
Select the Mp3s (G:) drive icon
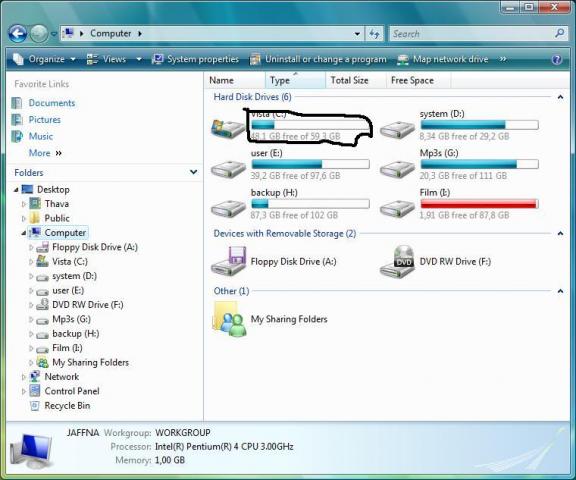397,169
